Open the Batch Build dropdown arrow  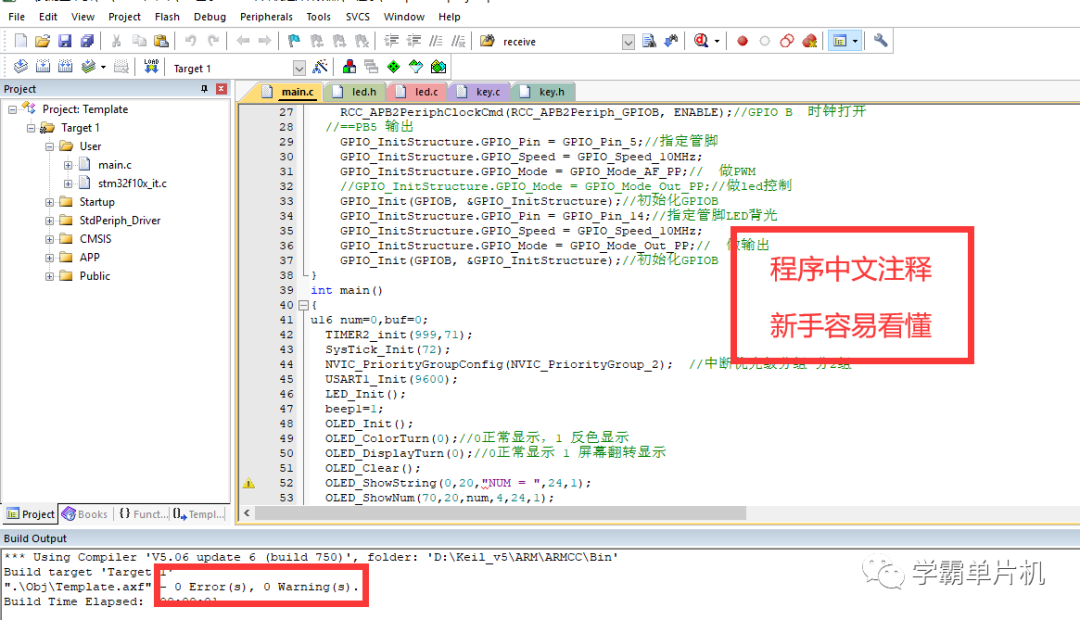[x=103, y=68]
